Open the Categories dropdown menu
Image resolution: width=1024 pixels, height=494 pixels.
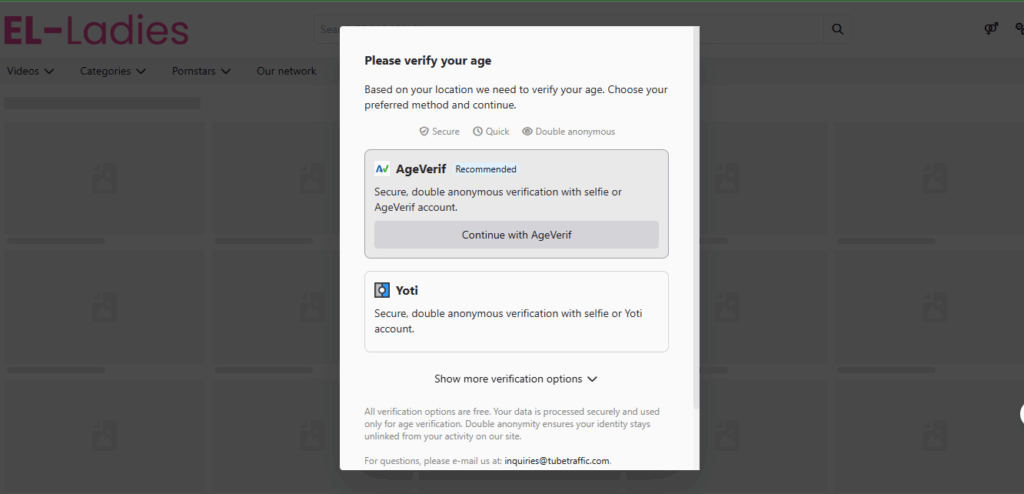click(x=113, y=71)
